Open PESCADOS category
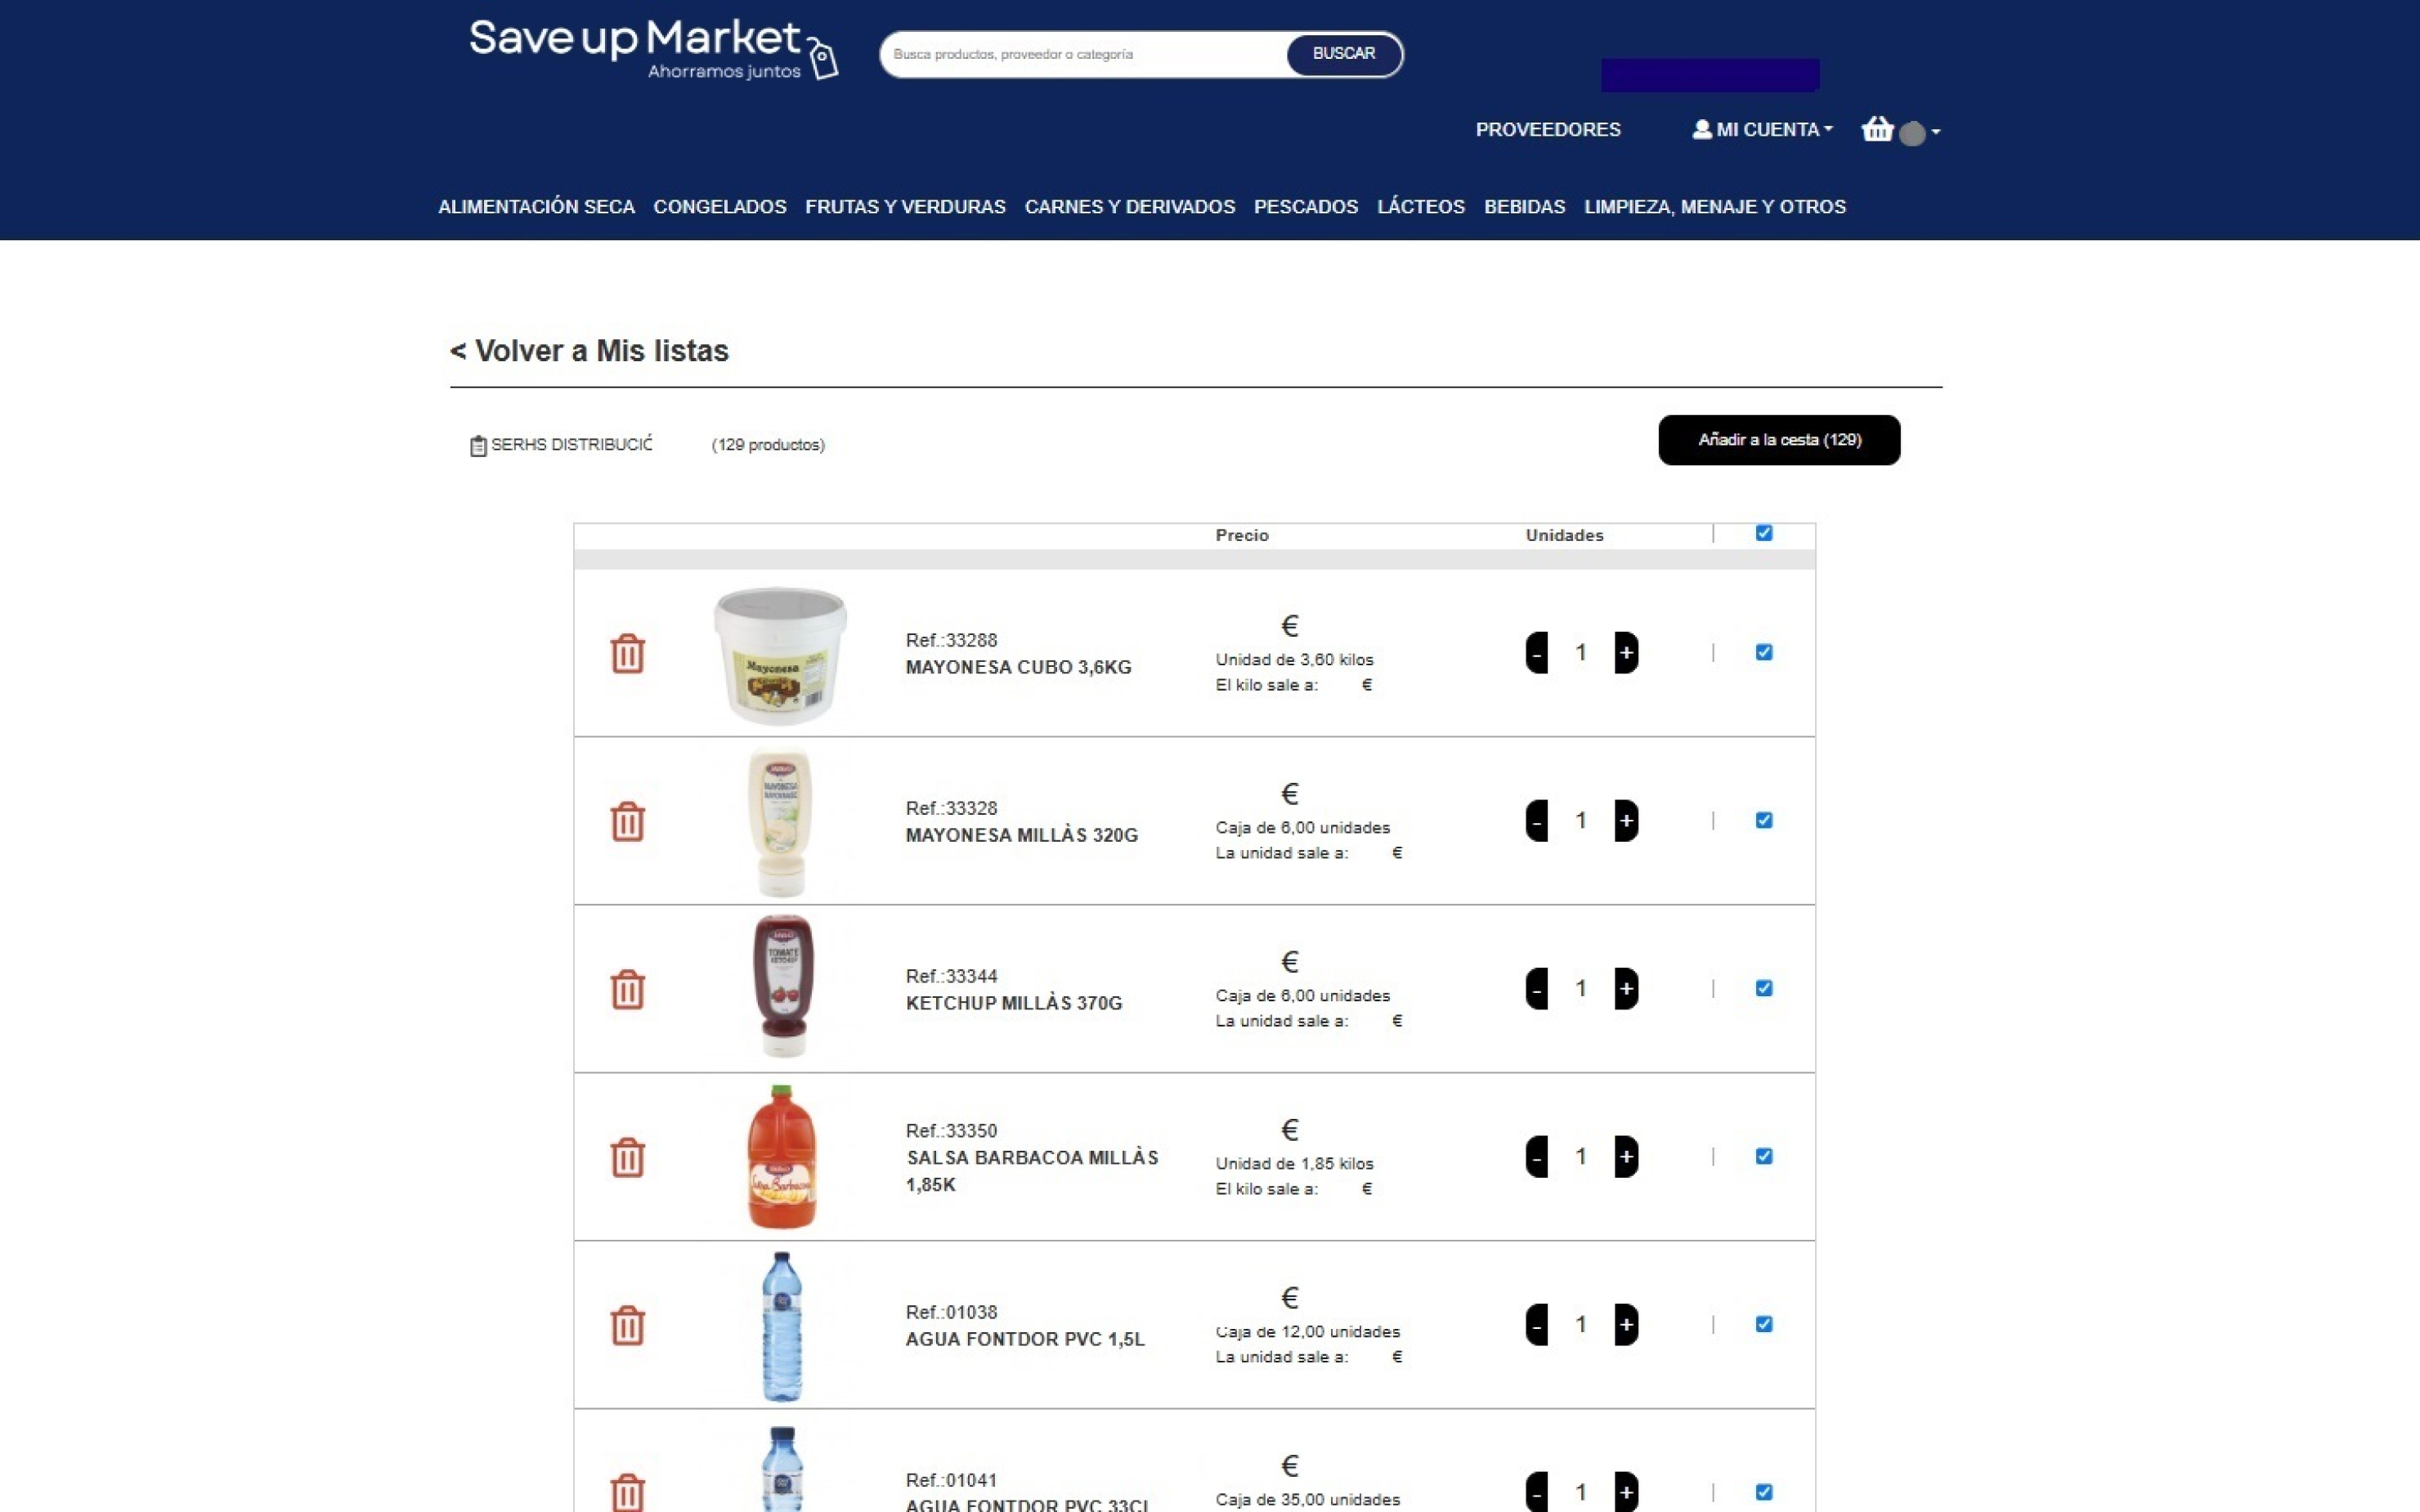The image size is (2420, 1512). tap(1306, 207)
